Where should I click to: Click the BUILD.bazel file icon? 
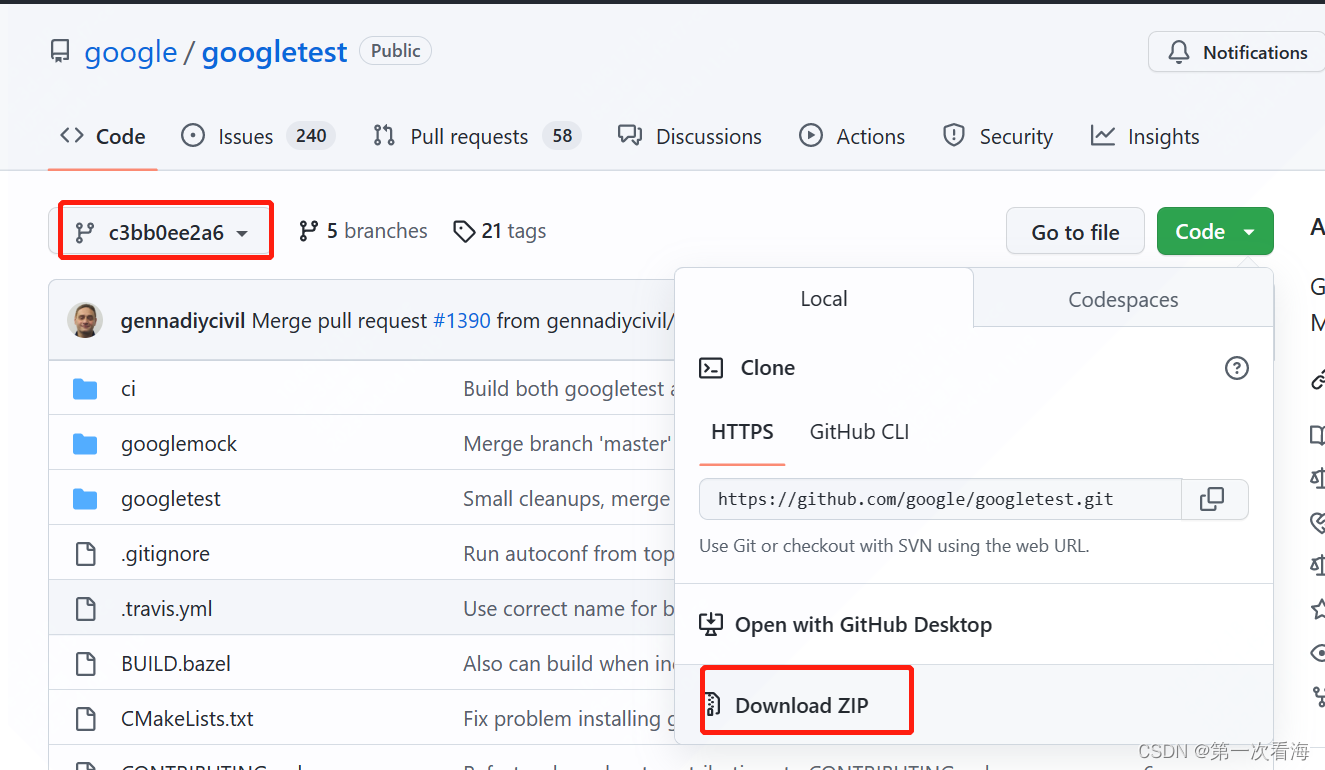click(x=86, y=663)
